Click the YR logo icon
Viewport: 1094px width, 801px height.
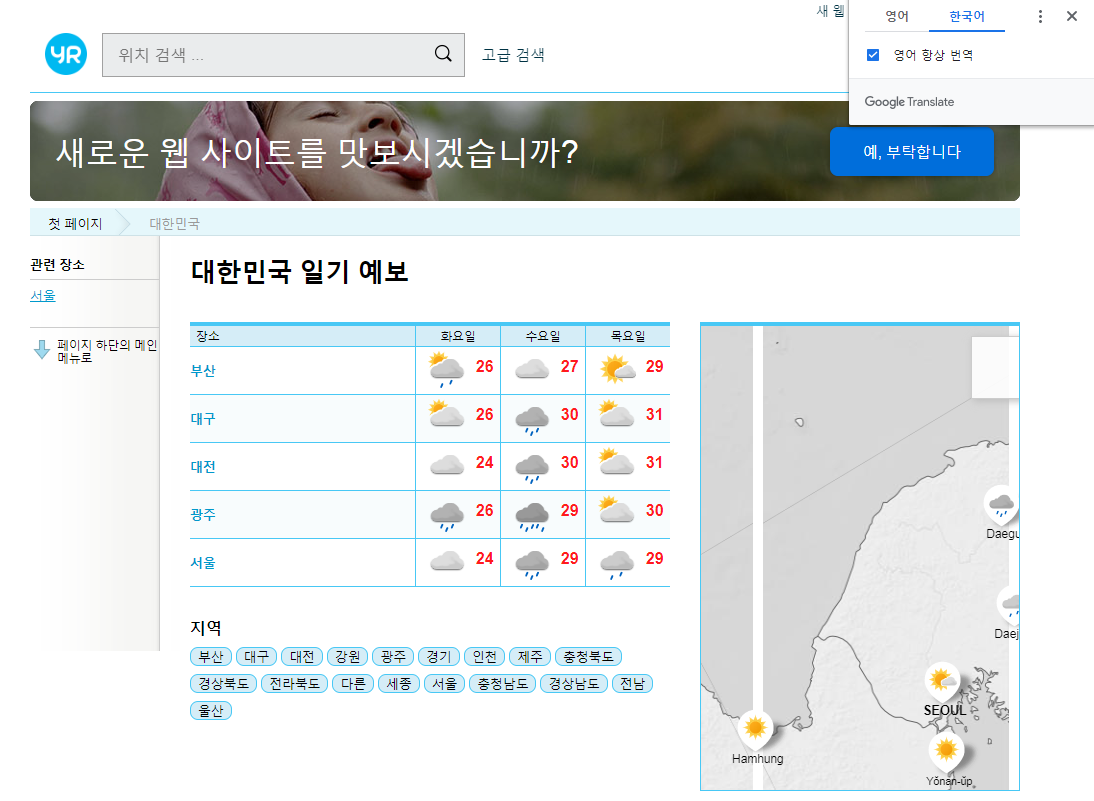click(x=66, y=54)
